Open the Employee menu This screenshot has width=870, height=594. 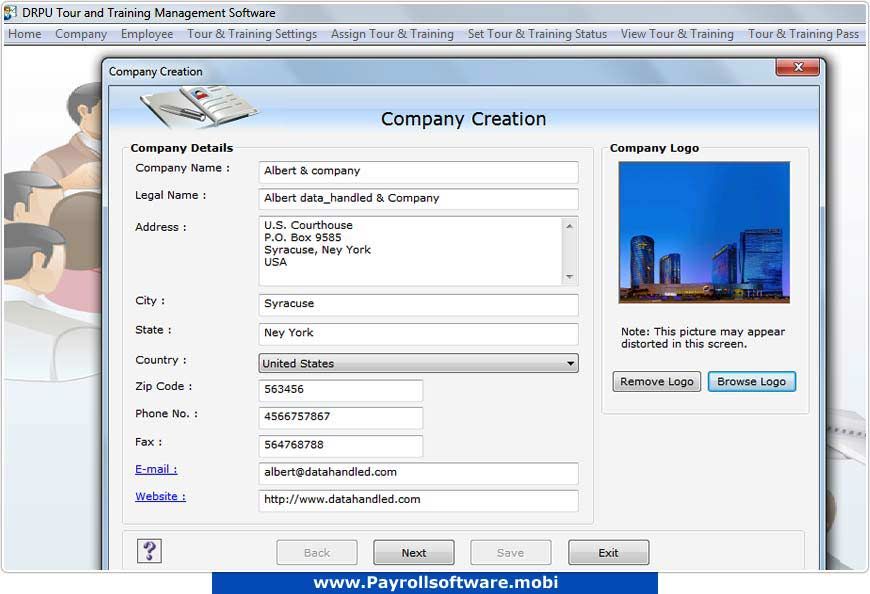(147, 34)
